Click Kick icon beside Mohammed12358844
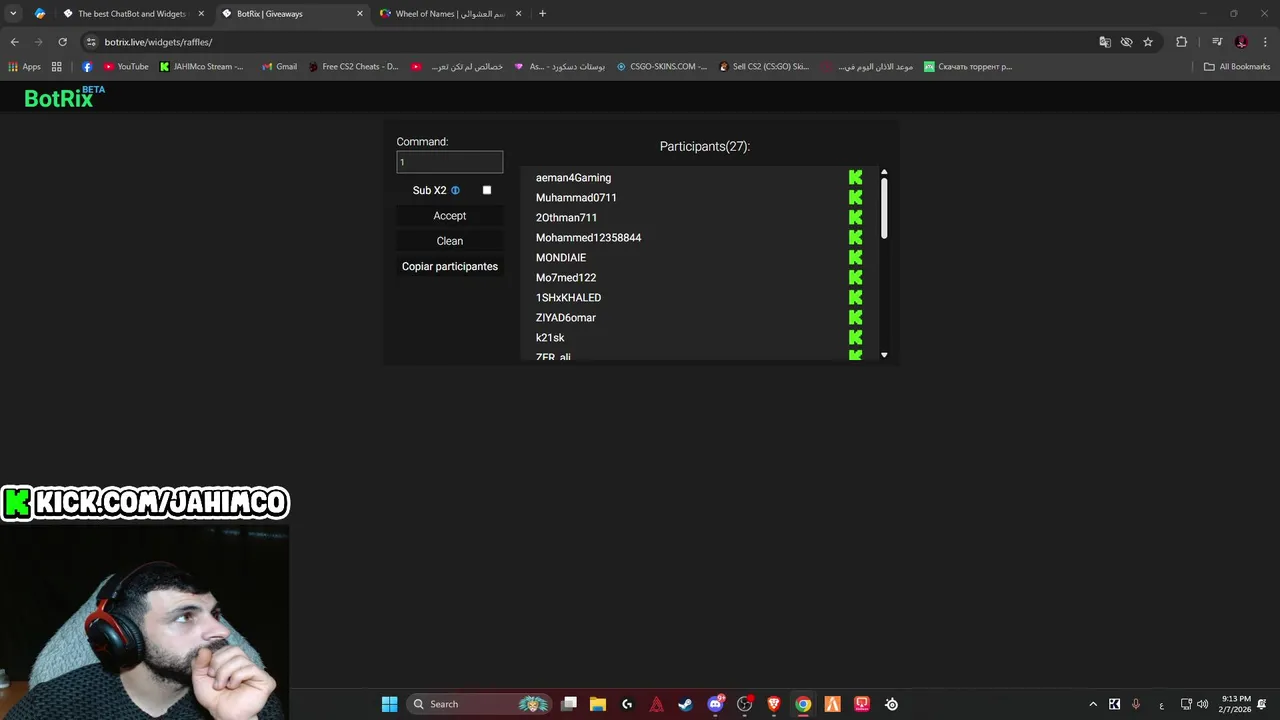Screen dimensions: 1280x720 click(855, 237)
